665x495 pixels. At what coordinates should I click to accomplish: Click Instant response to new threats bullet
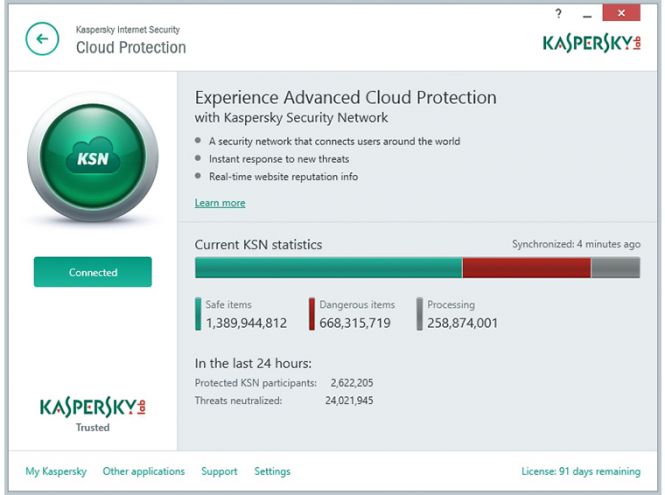point(279,159)
